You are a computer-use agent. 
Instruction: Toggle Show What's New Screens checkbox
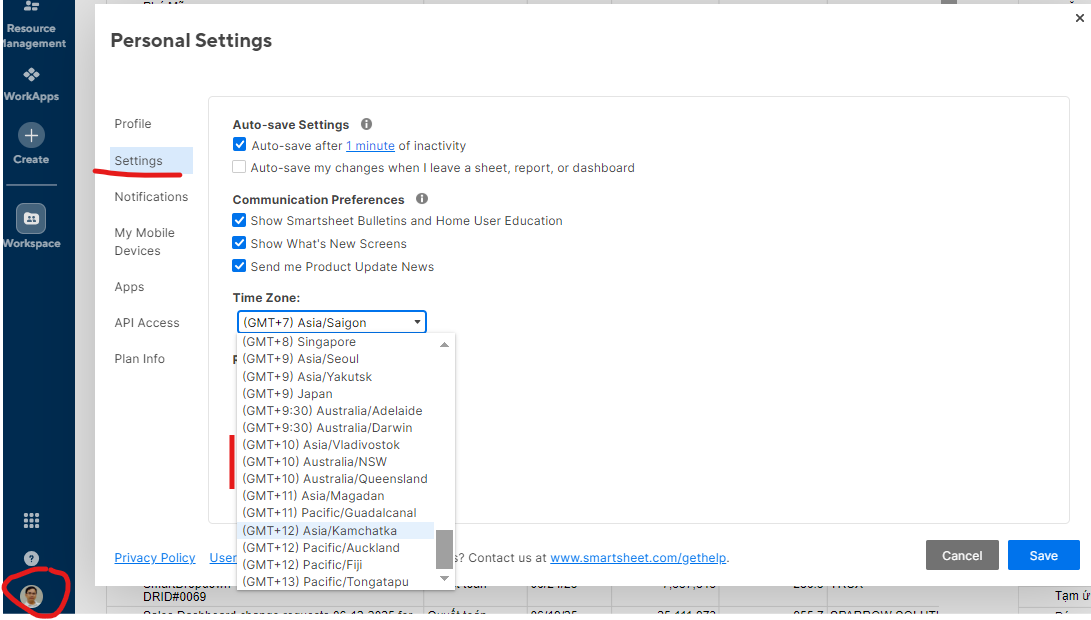click(x=239, y=243)
